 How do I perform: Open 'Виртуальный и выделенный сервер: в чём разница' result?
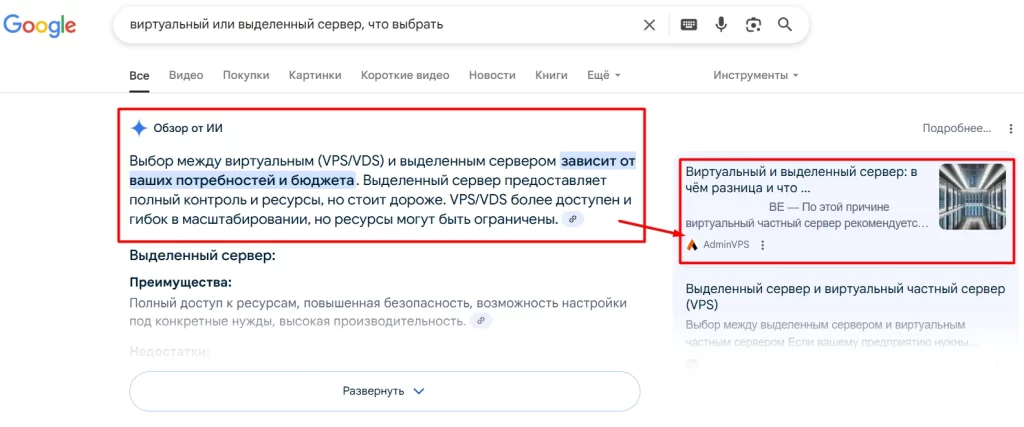[802, 180]
